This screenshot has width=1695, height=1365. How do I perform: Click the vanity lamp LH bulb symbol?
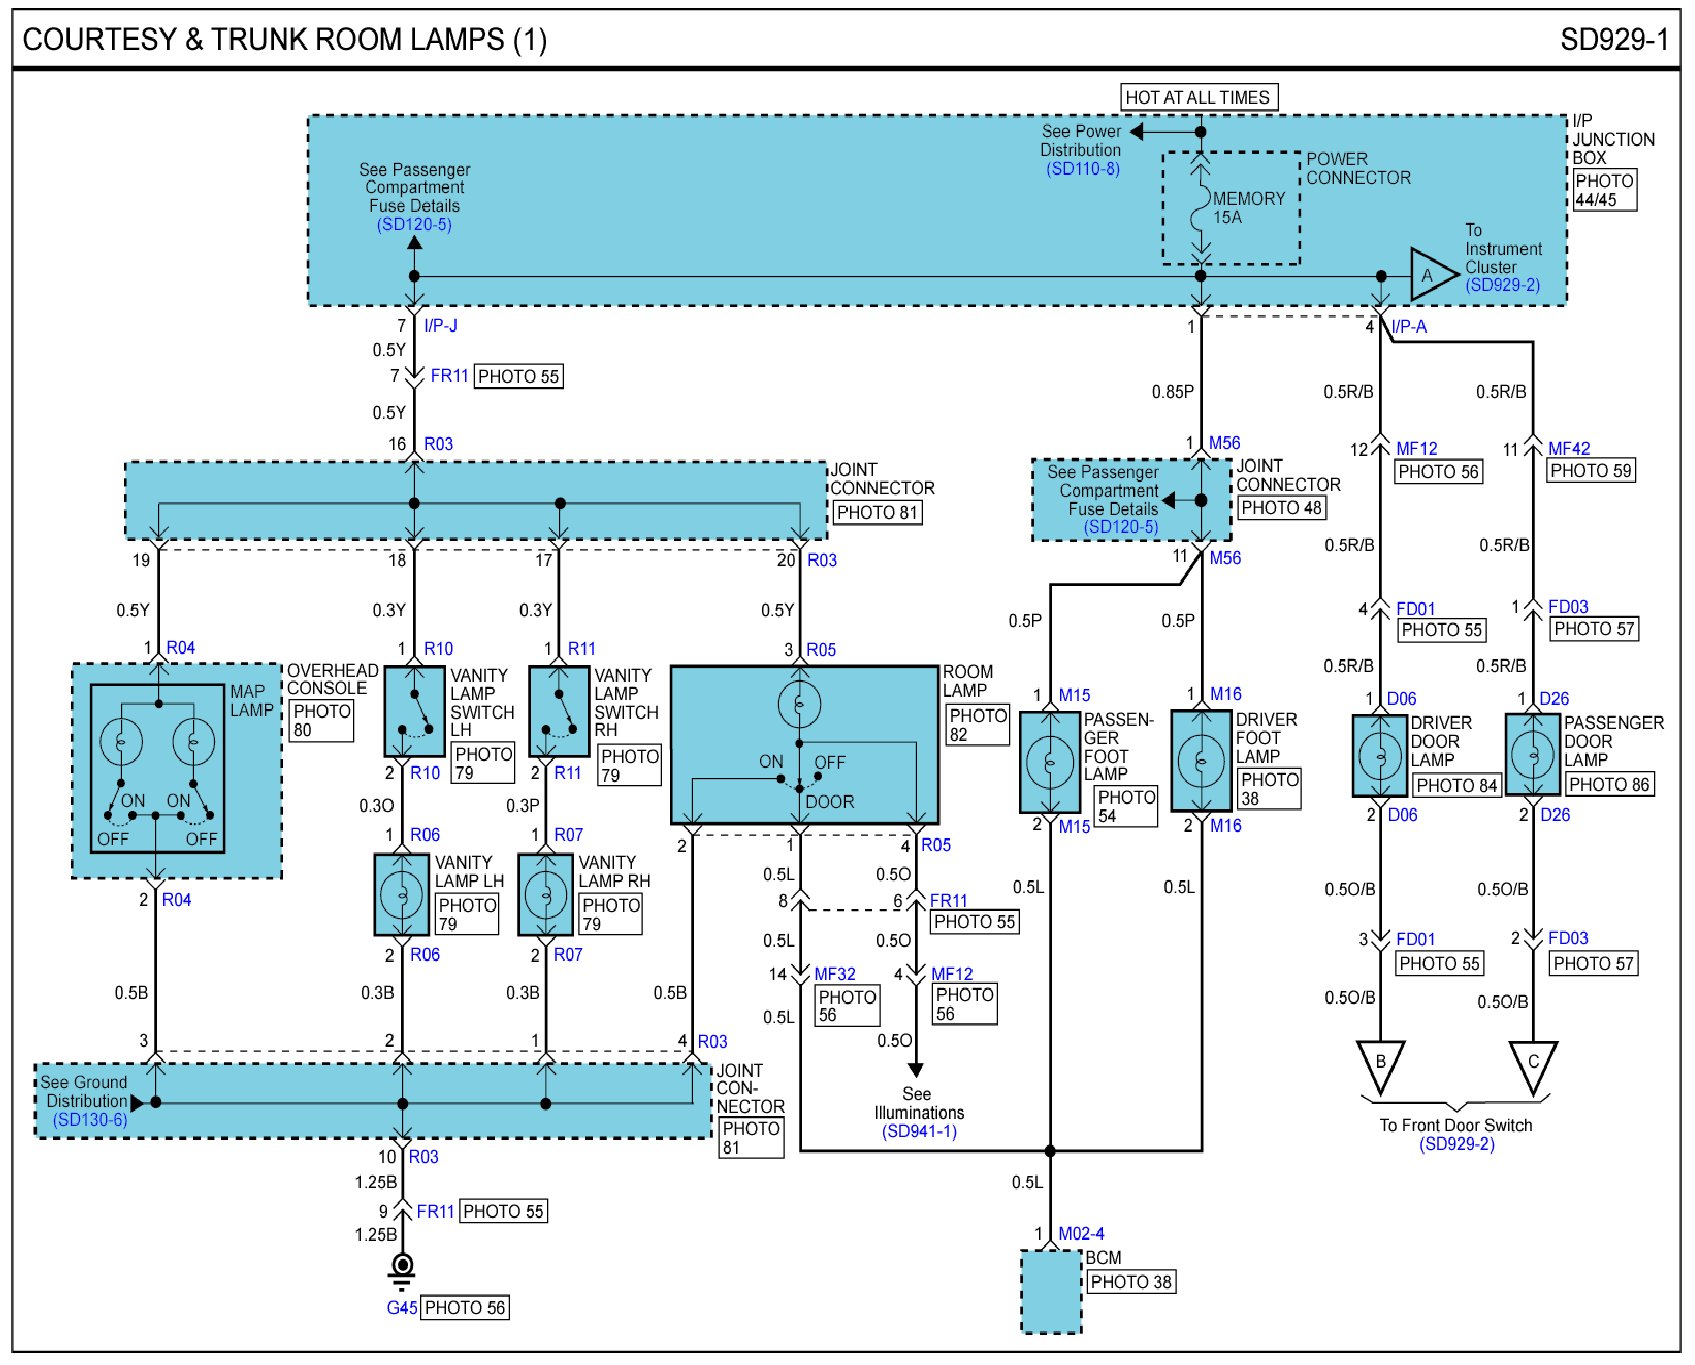tap(402, 894)
